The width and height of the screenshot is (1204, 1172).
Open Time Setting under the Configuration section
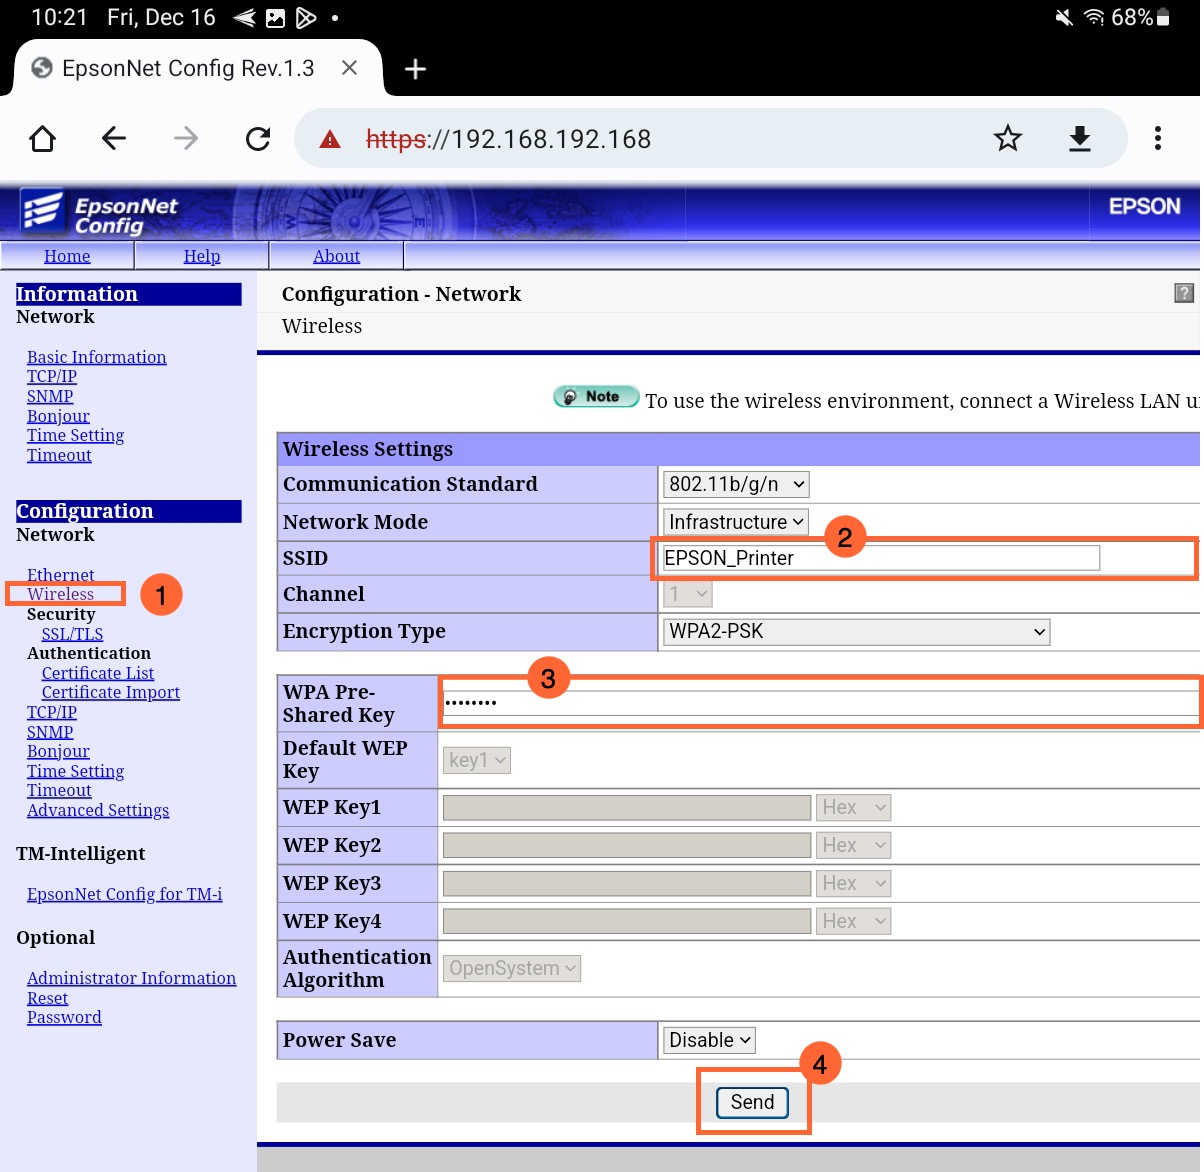click(x=76, y=771)
